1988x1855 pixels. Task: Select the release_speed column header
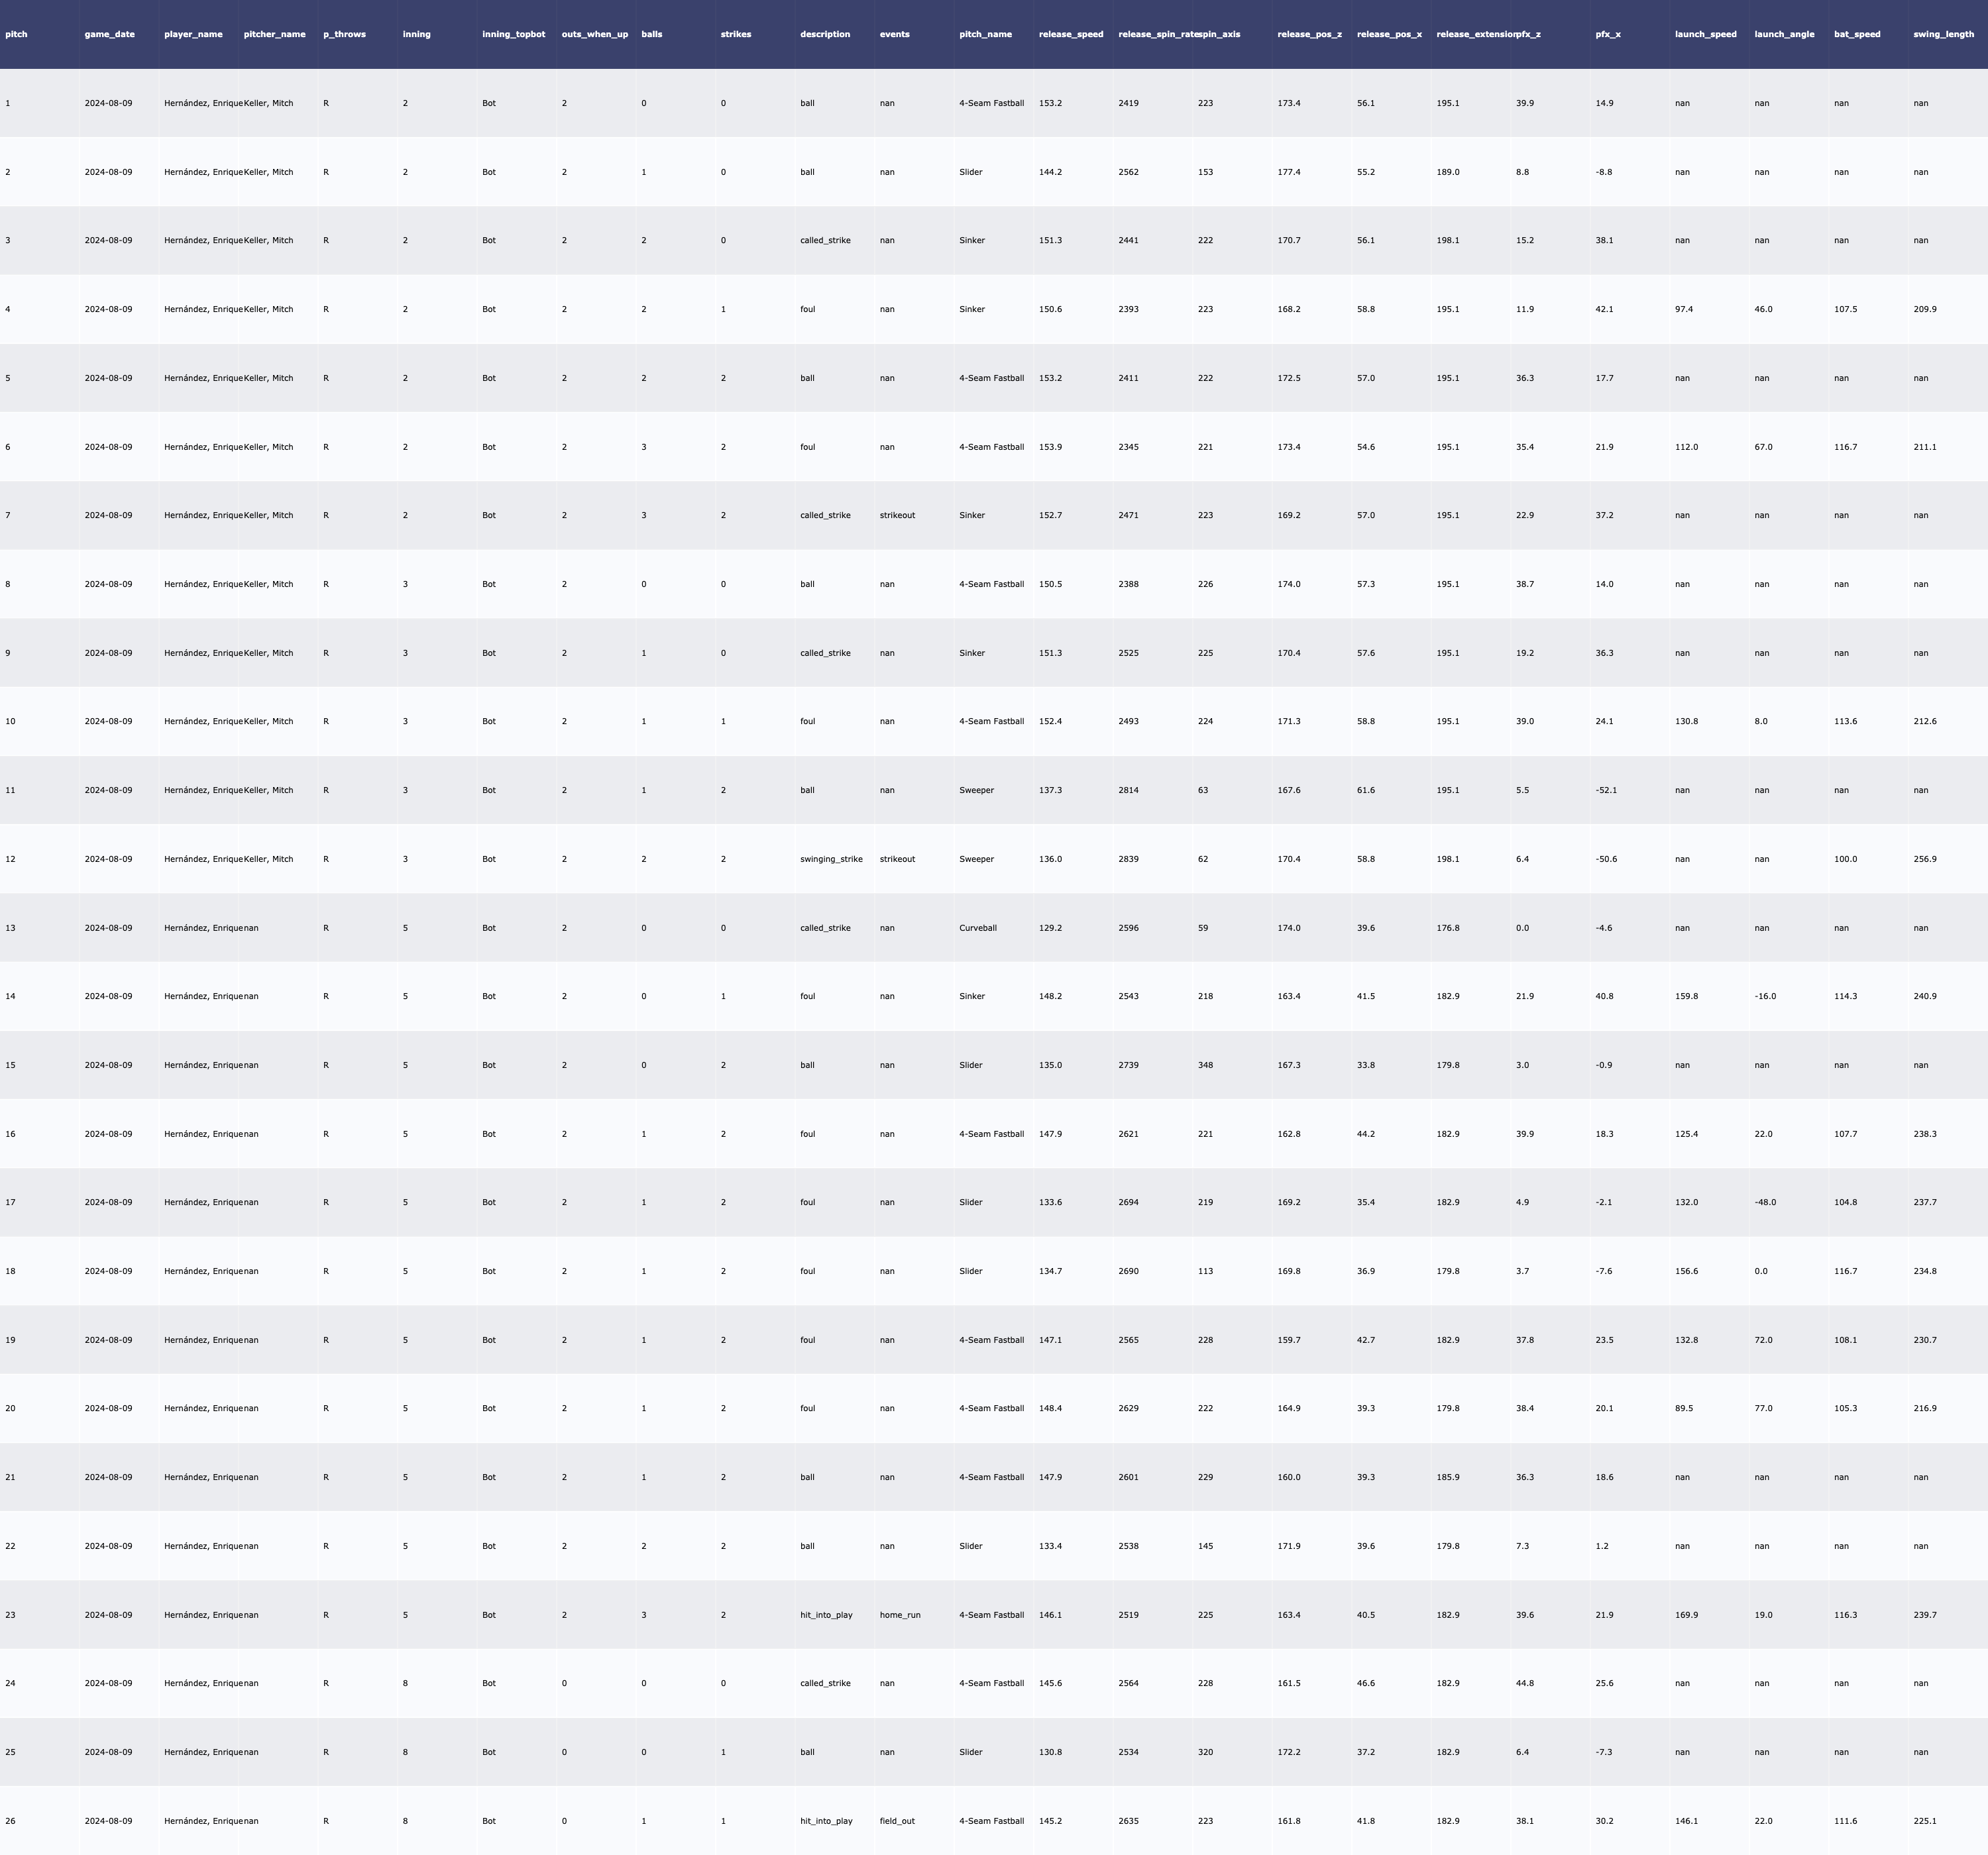[1071, 34]
